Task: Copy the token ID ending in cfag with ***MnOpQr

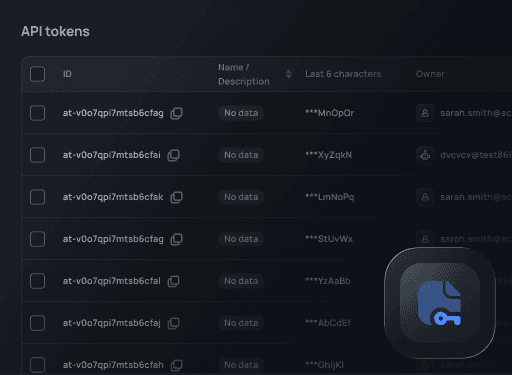Action: (176, 113)
